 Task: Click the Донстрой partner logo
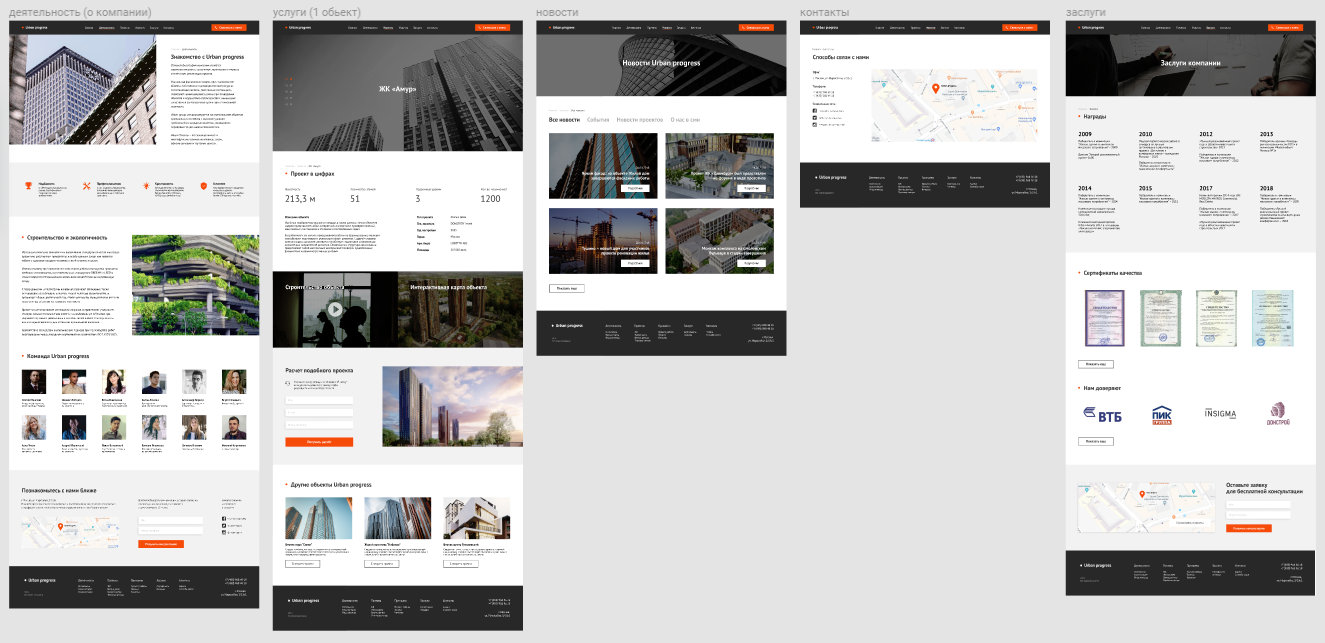[x=1278, y=412]
